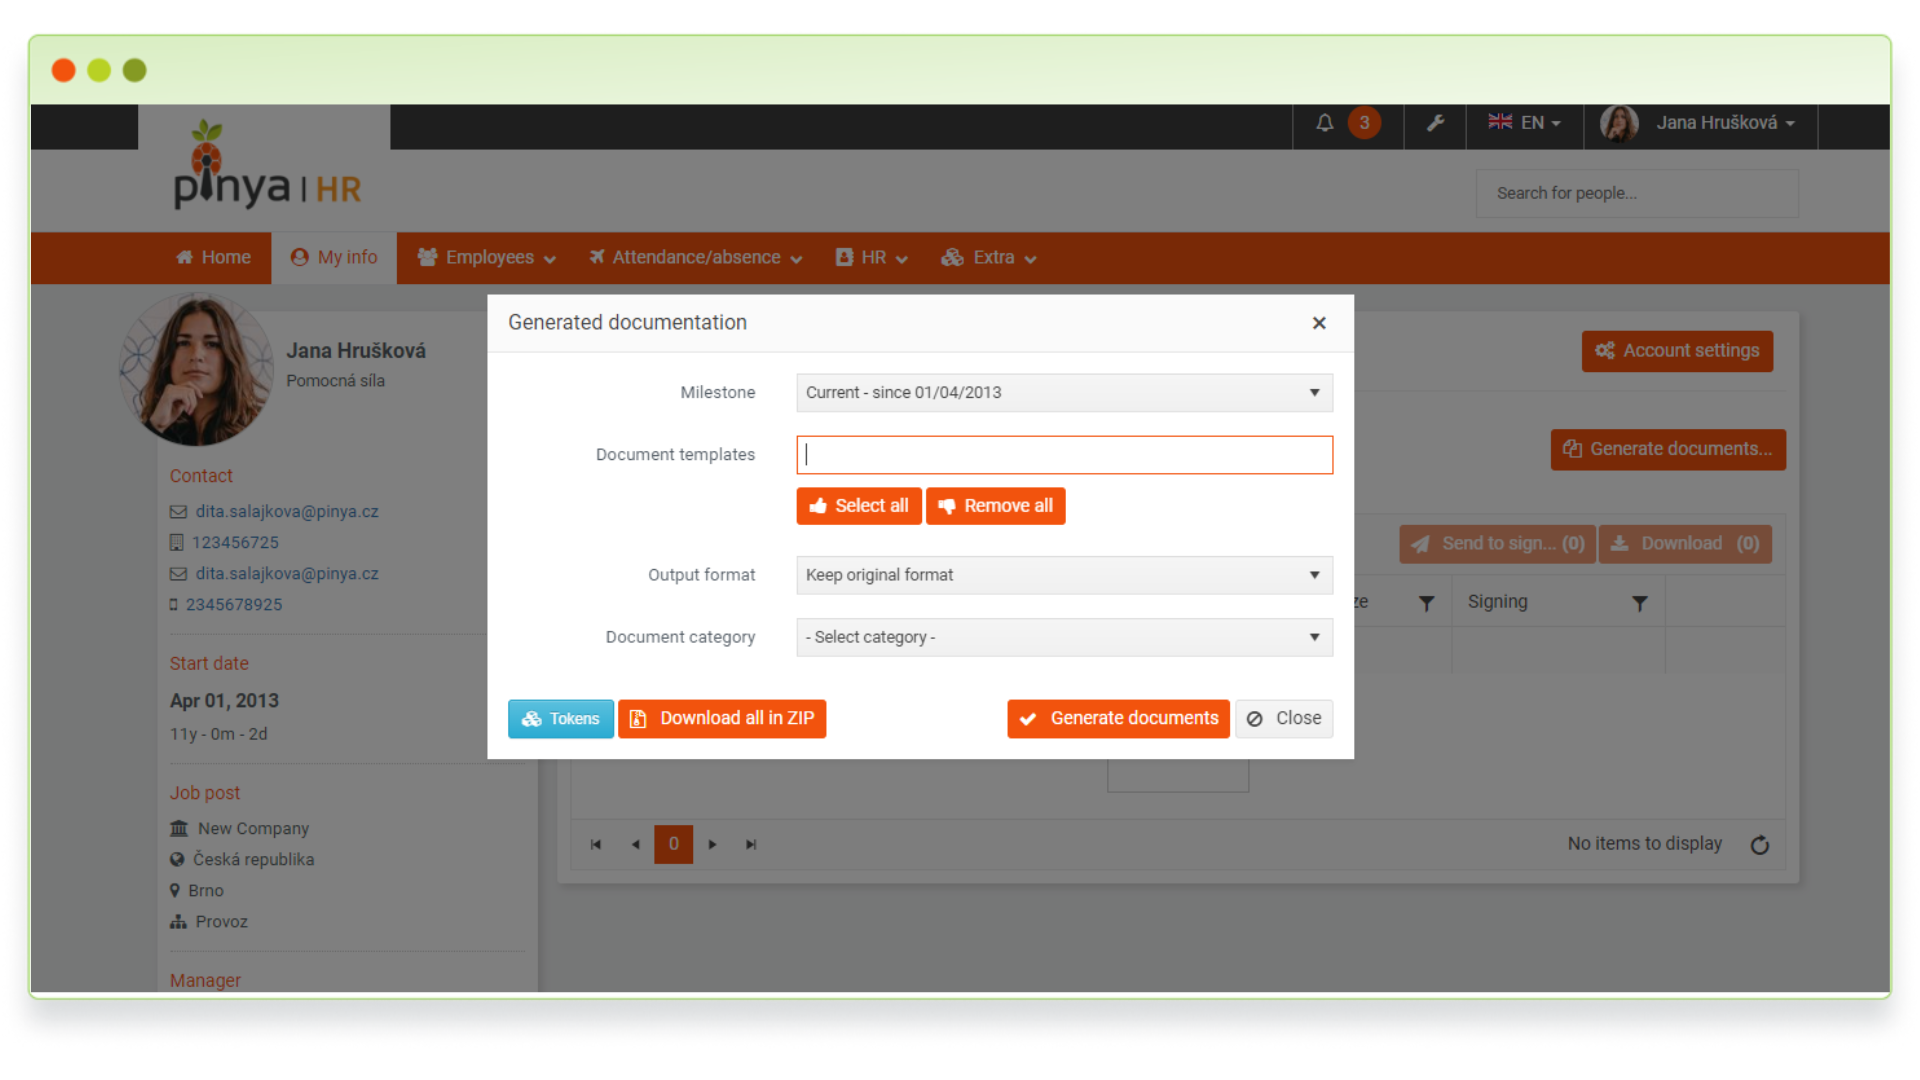The height and width of the screenshot is (1080, 1920).
Task: Click the Generate documents button in dialog
Action: click(x=1118, y=719)
